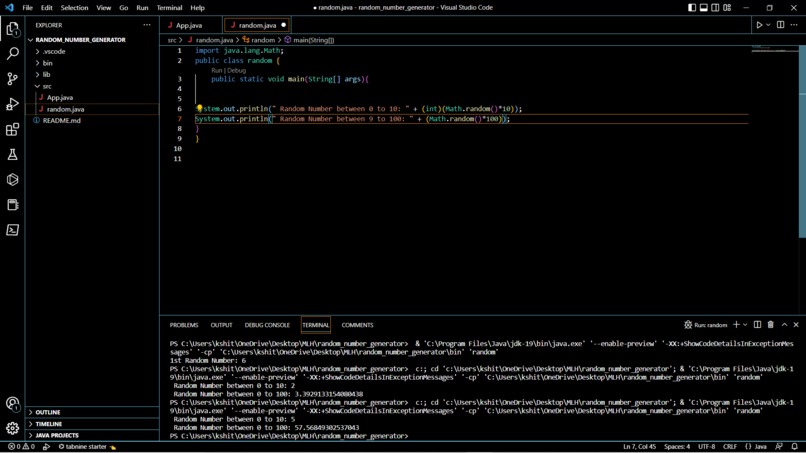This screenshot has width=806, height=453.
Task: Click the Run Java play button
Action: [759, 25]
